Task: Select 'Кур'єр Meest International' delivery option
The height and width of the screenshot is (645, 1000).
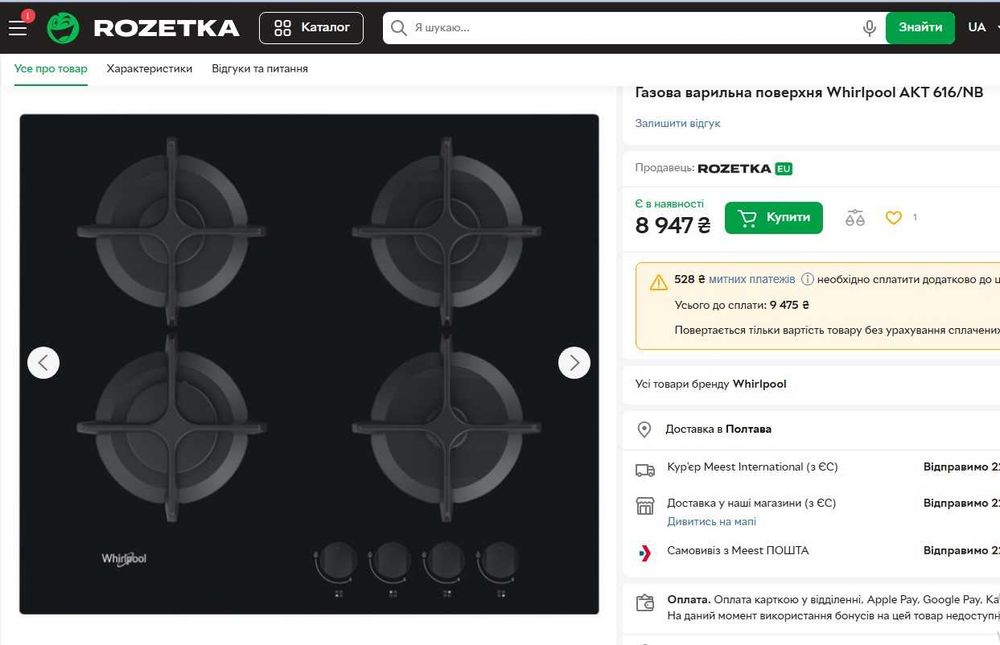Action: pos(752,467)
